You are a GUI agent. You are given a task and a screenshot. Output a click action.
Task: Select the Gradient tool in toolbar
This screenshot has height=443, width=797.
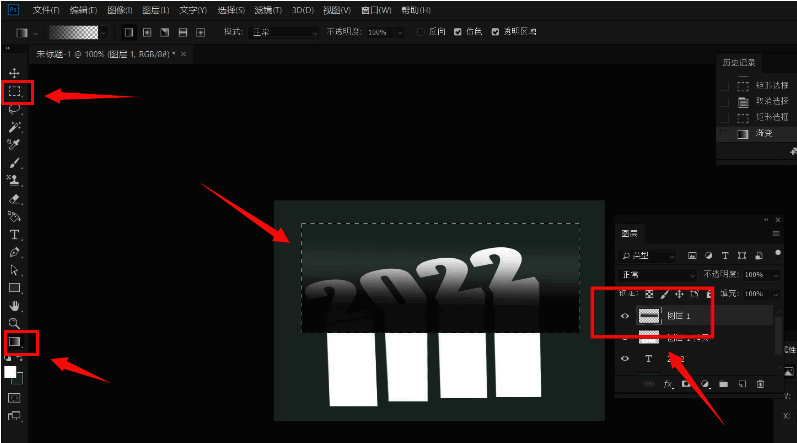pos(14,341)
